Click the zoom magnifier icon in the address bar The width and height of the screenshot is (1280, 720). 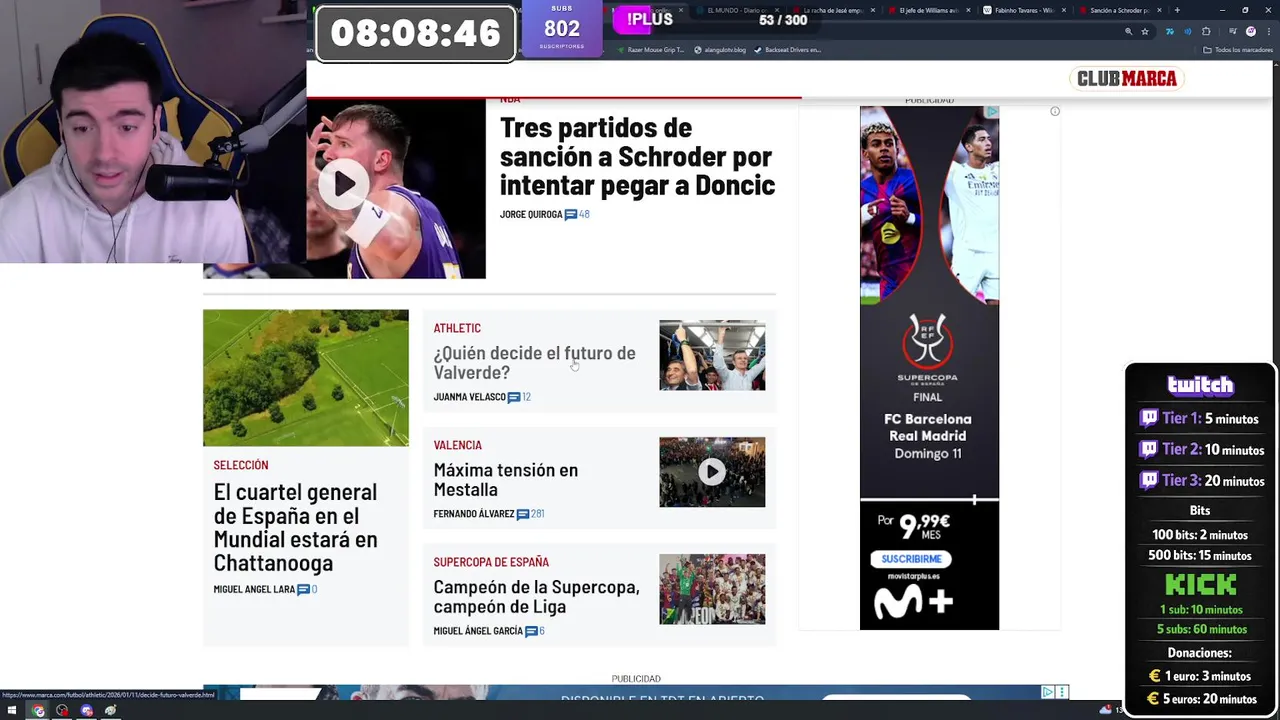point(1129,31)
